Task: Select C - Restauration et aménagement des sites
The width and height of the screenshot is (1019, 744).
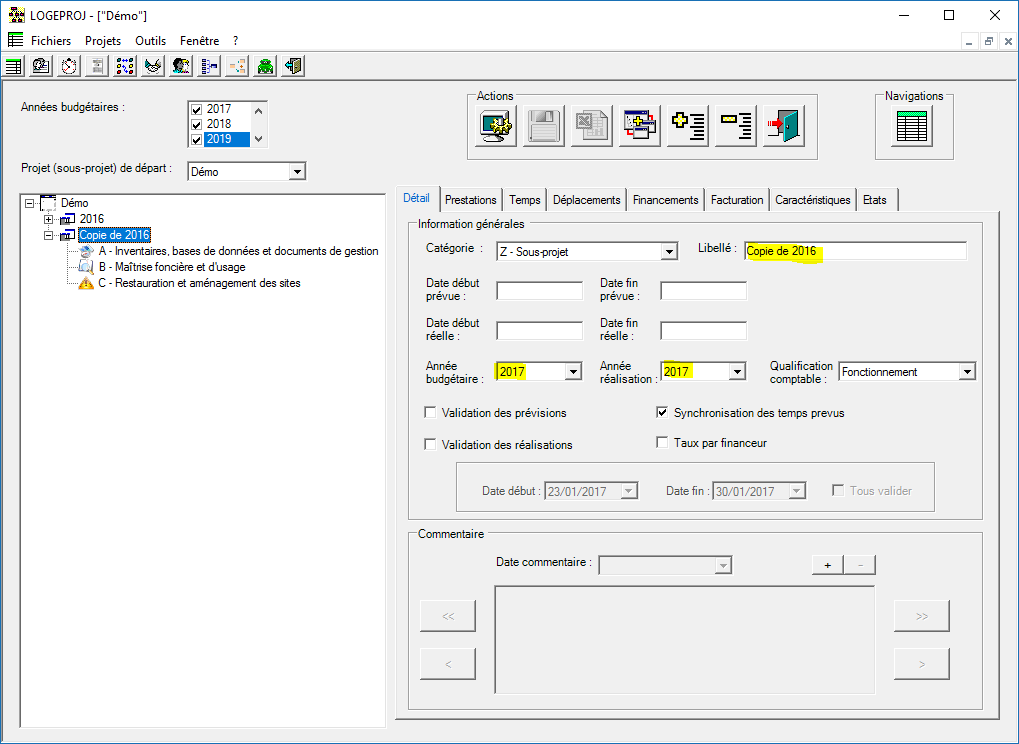Action: [x=199, y=283]
